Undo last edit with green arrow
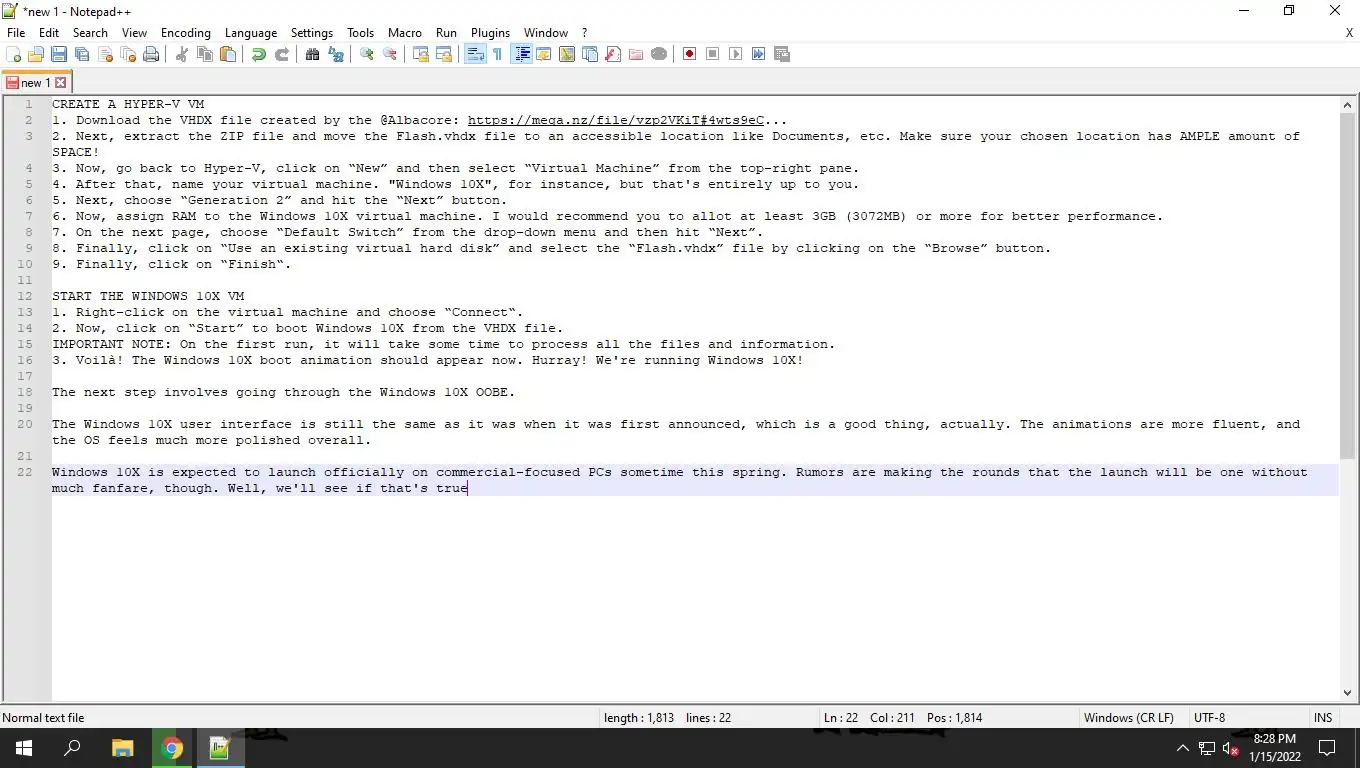 click(258, 54)
